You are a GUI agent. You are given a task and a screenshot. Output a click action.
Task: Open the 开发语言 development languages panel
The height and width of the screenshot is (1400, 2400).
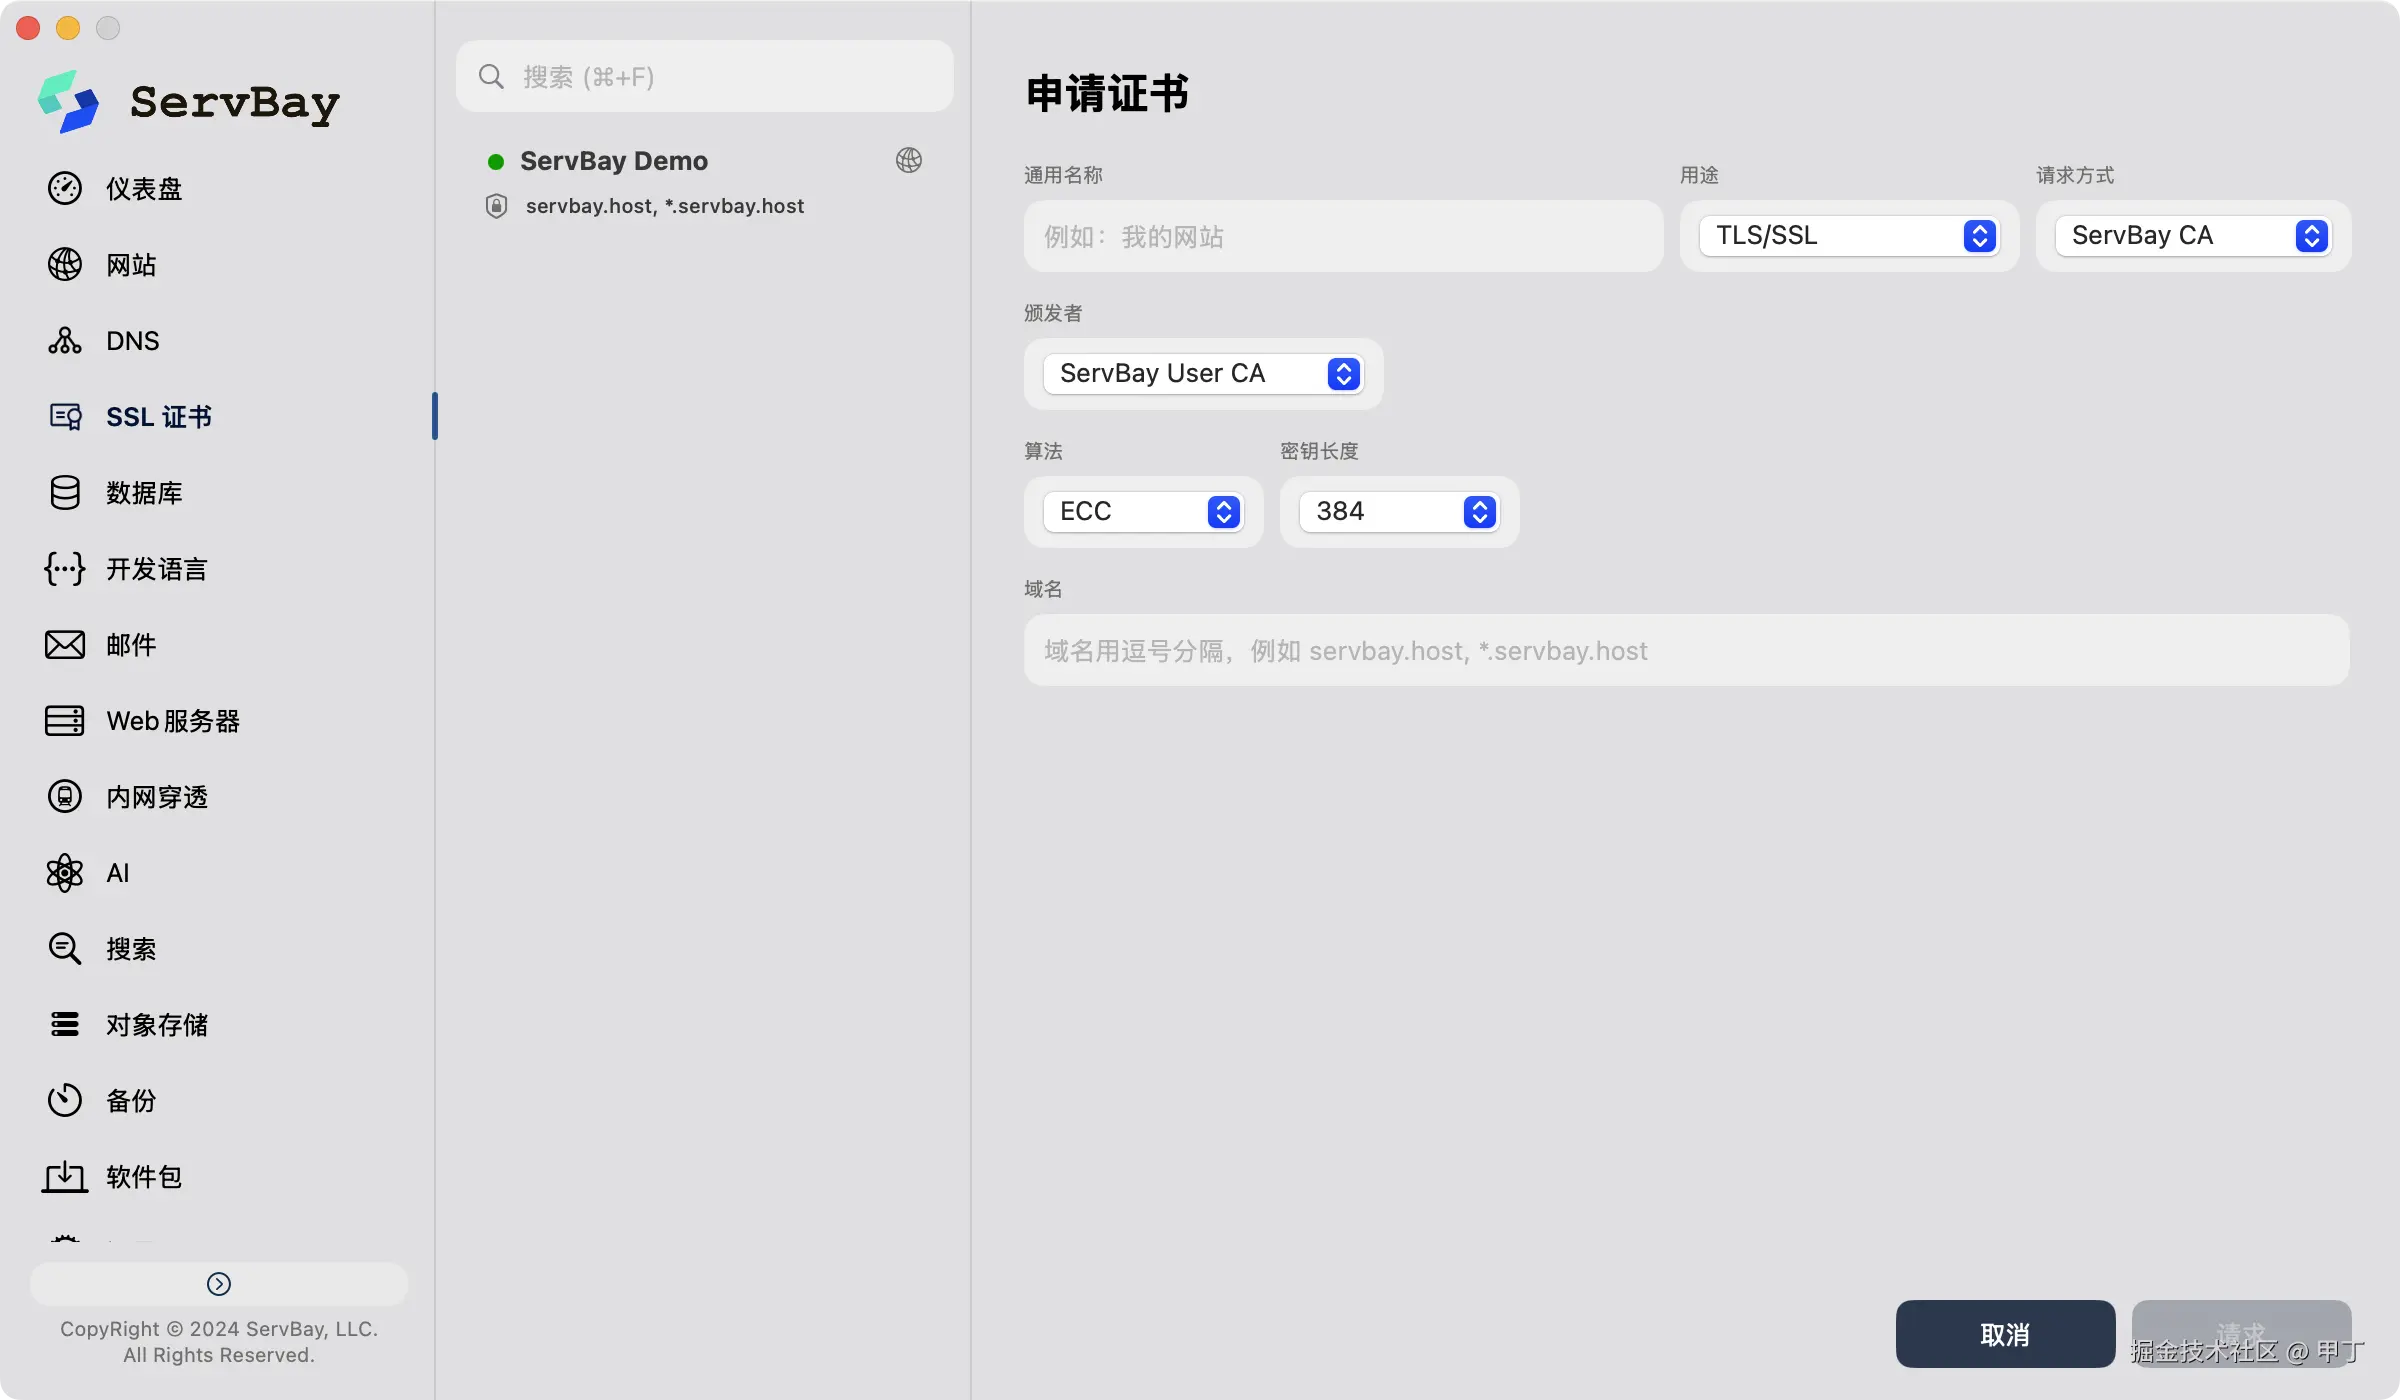(156, 568)
